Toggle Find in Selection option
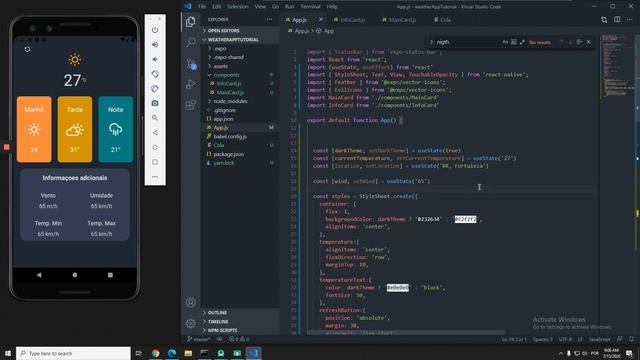Viewport: 640px width, 360px height. click(x=579, y=42)
